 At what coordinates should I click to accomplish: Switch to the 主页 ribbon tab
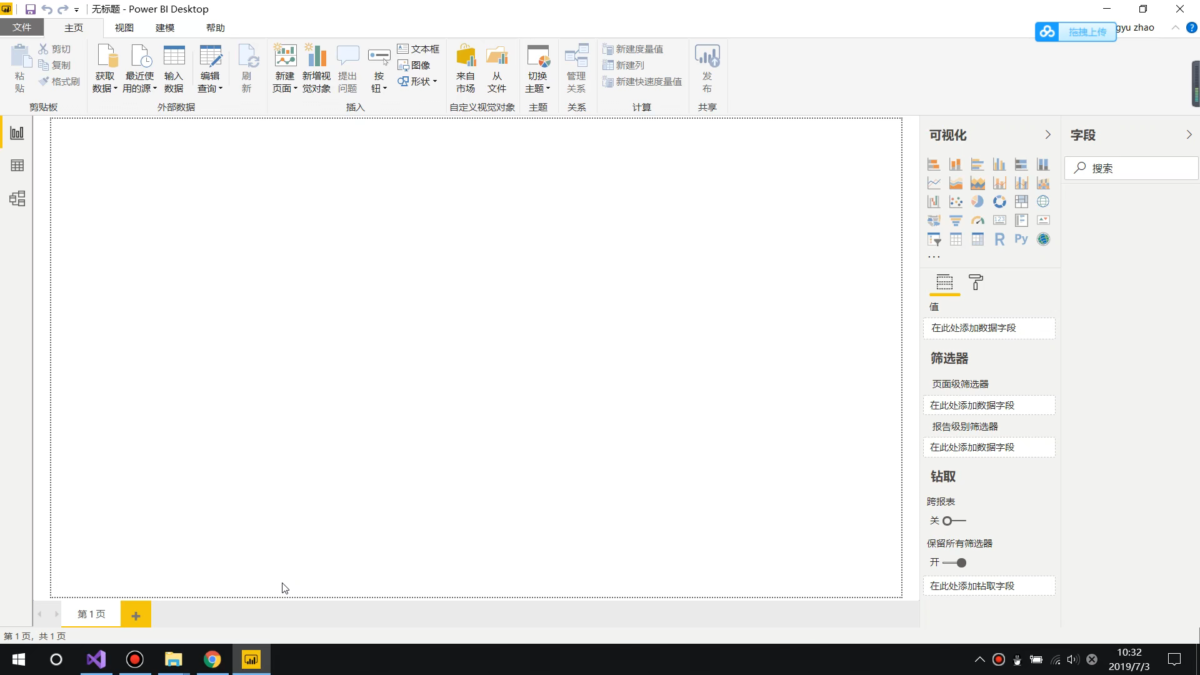click(74, 28)
